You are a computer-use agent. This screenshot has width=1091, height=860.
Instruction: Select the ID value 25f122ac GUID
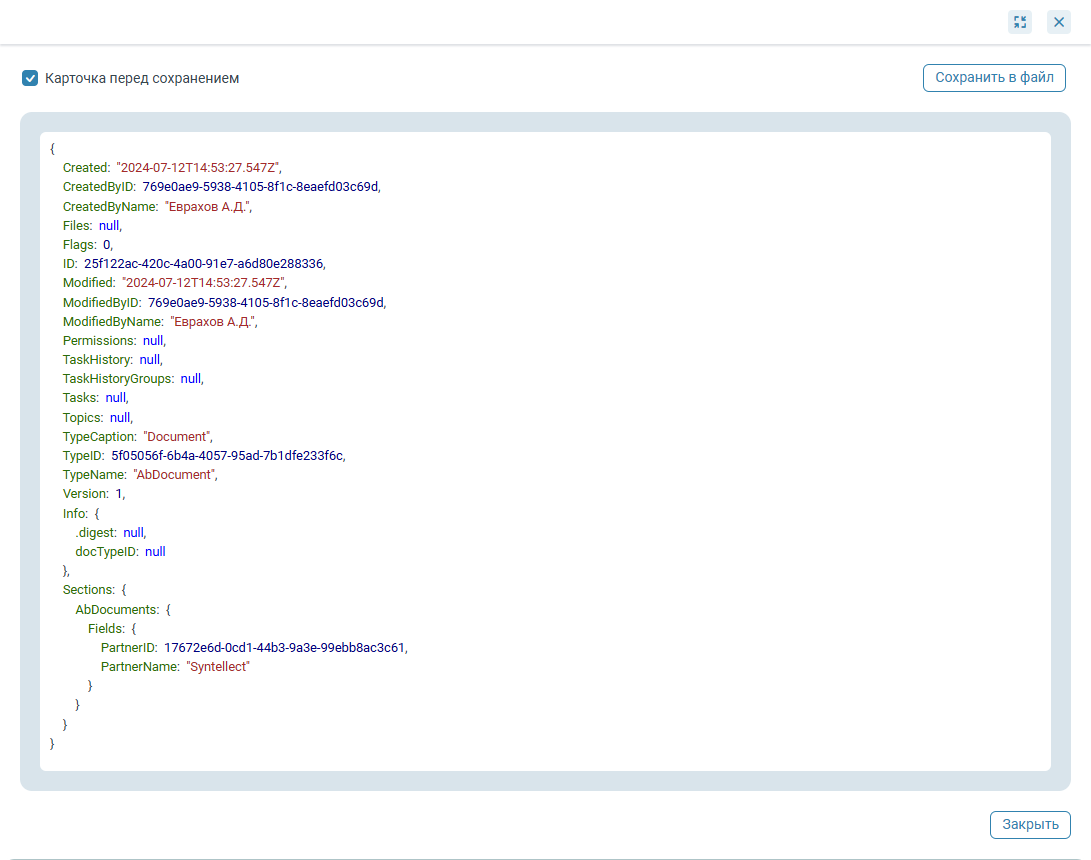[203, 264]
